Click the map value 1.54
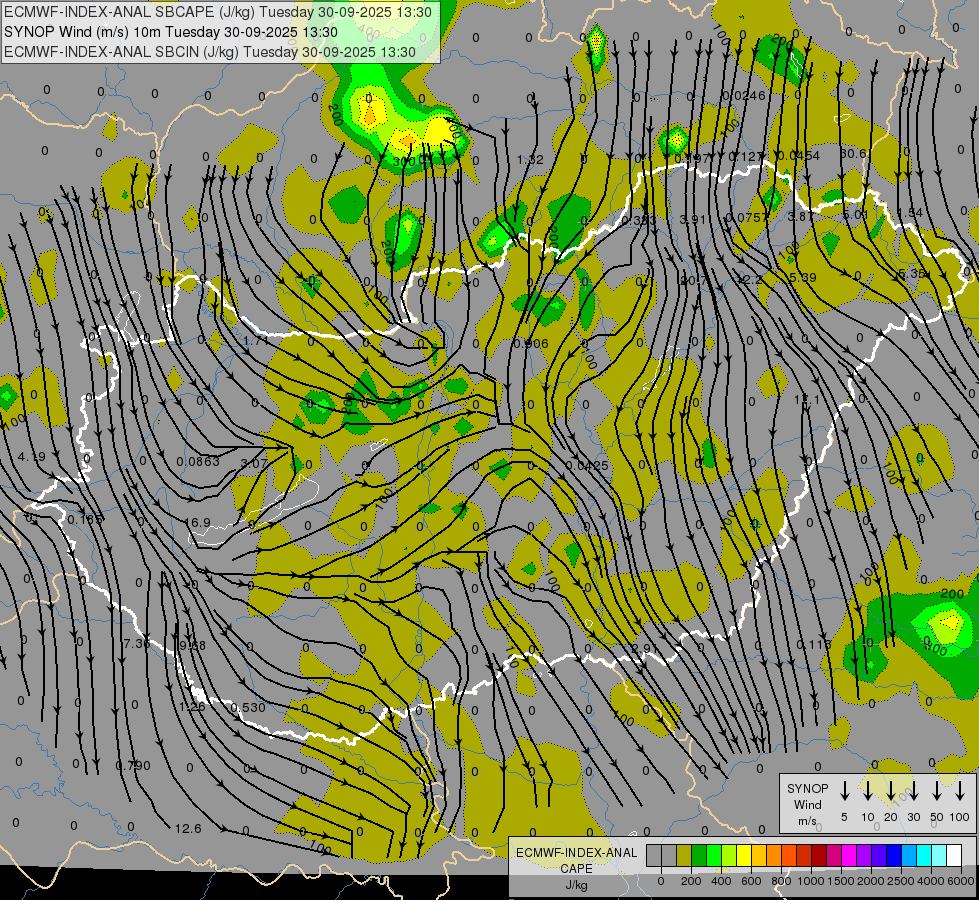The image size is (979, 900). (x=910, y=212)
